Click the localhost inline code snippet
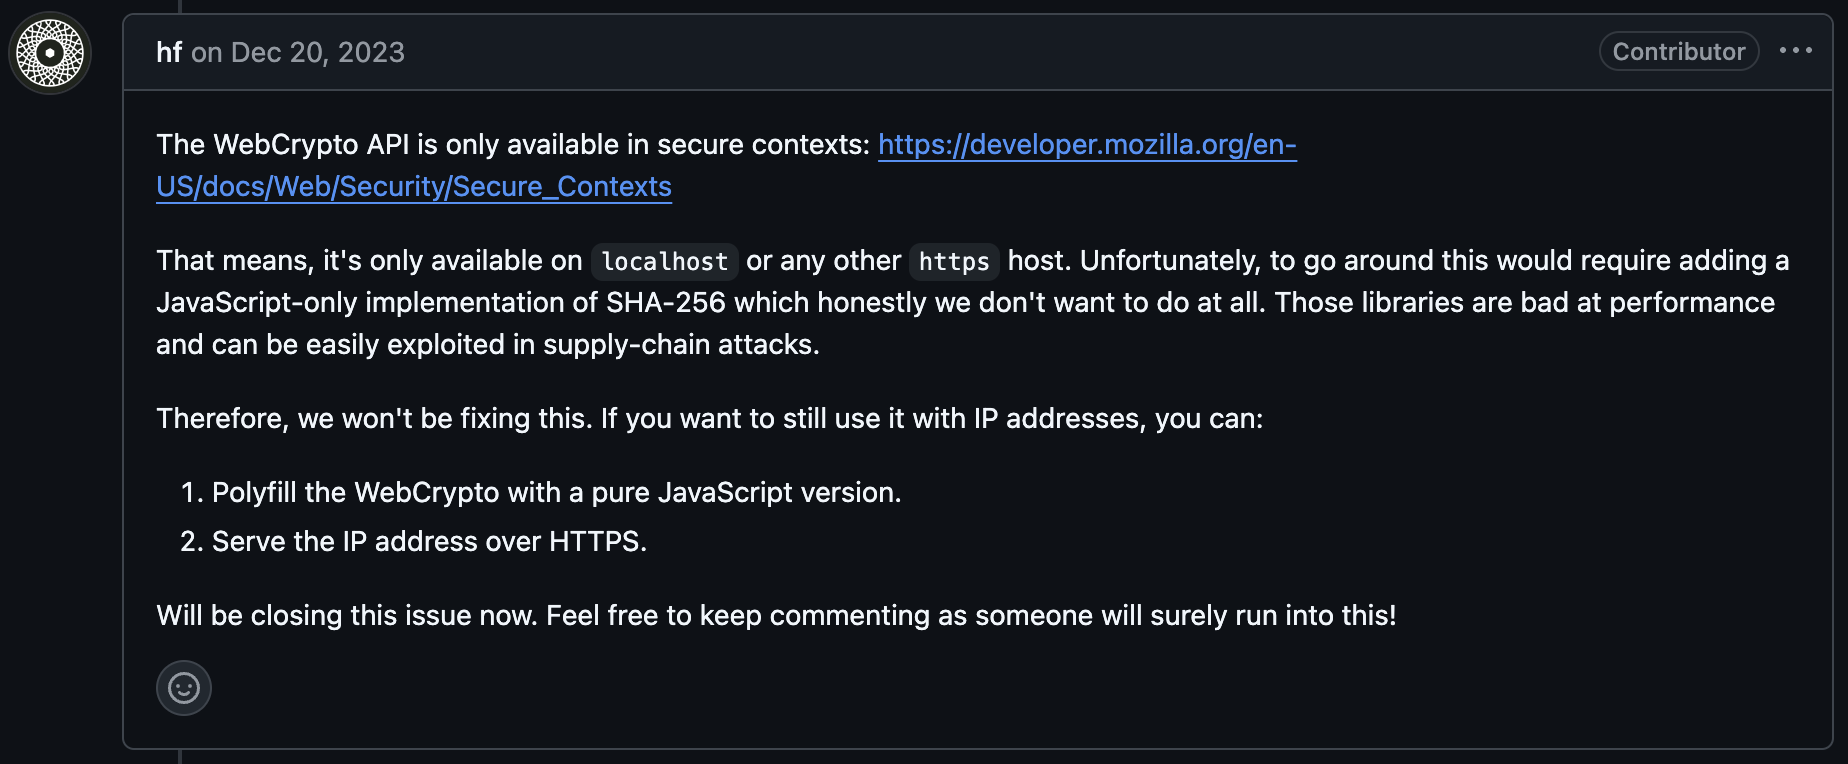 664,262
